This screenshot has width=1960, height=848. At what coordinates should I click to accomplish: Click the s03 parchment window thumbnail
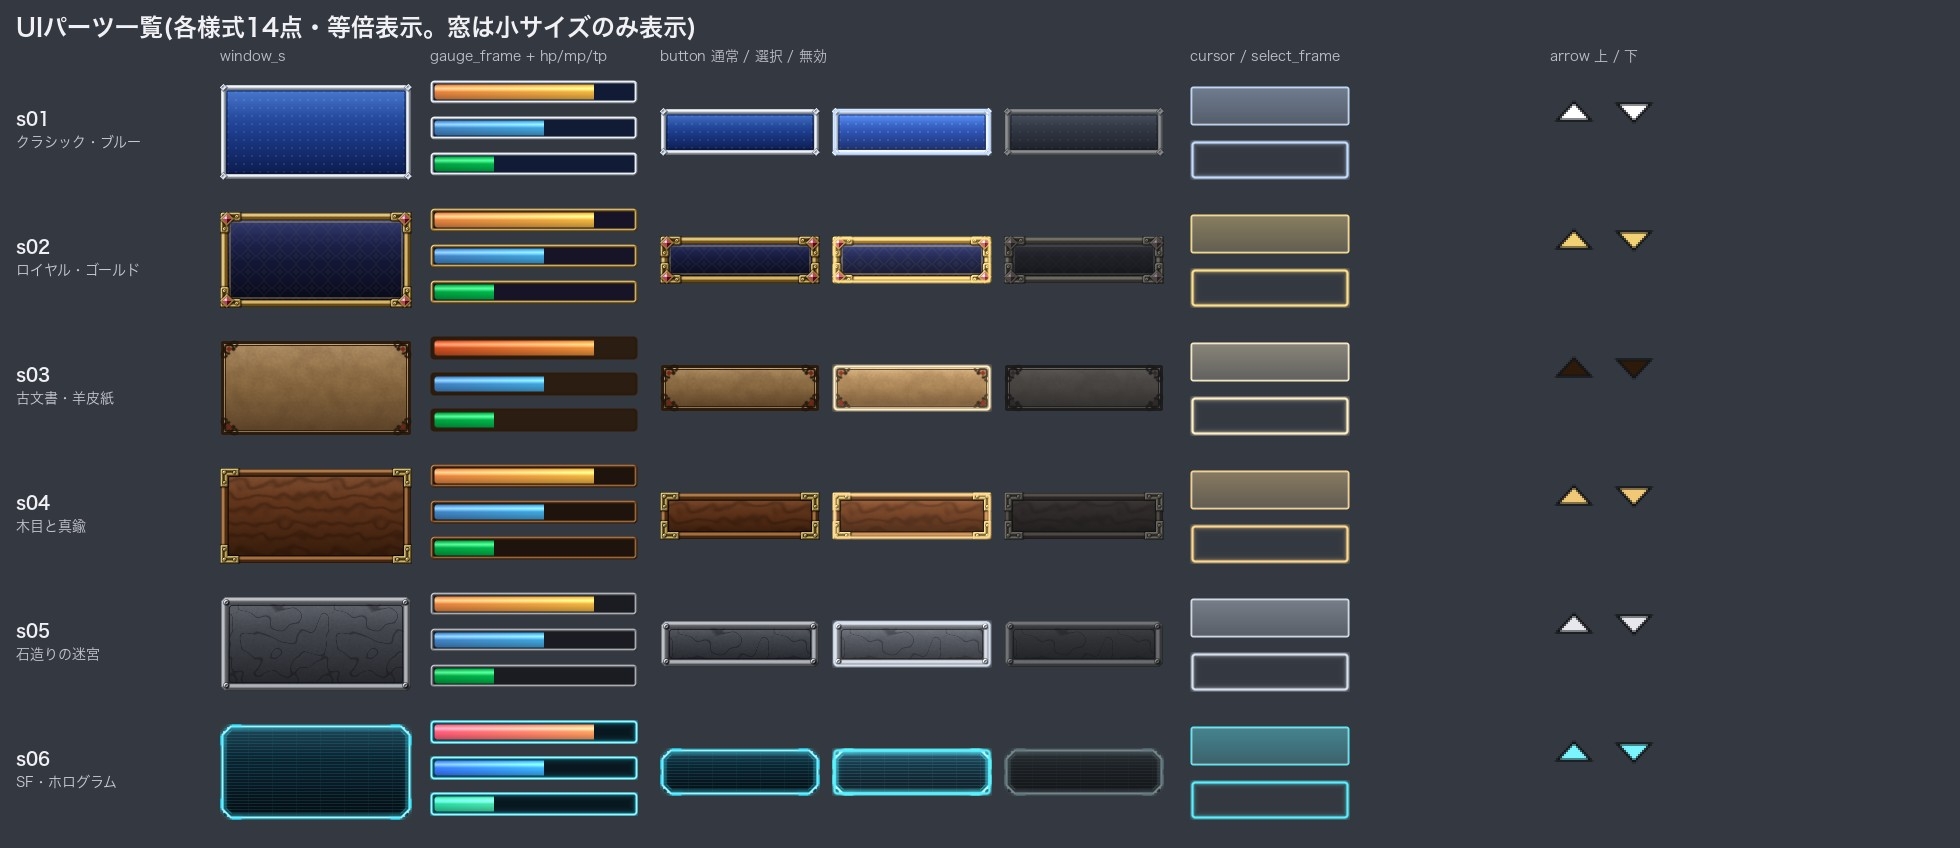point(316,388)
